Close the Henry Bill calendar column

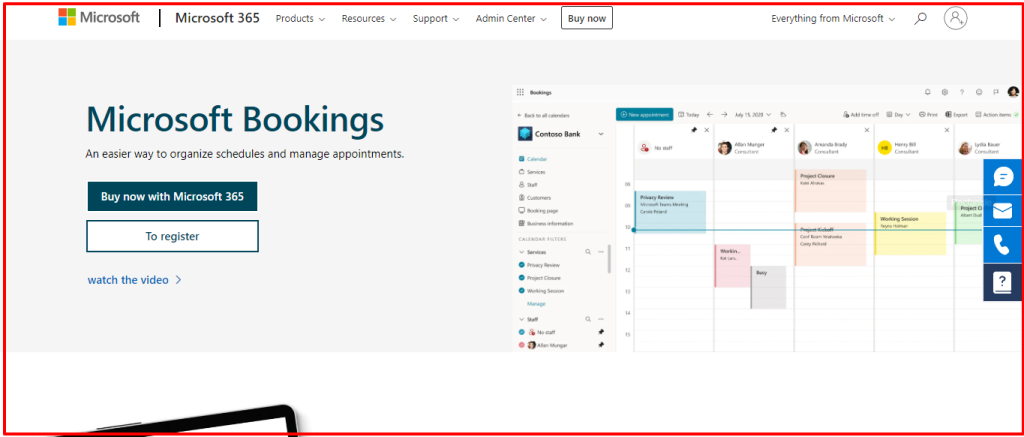tap(946, 130)
